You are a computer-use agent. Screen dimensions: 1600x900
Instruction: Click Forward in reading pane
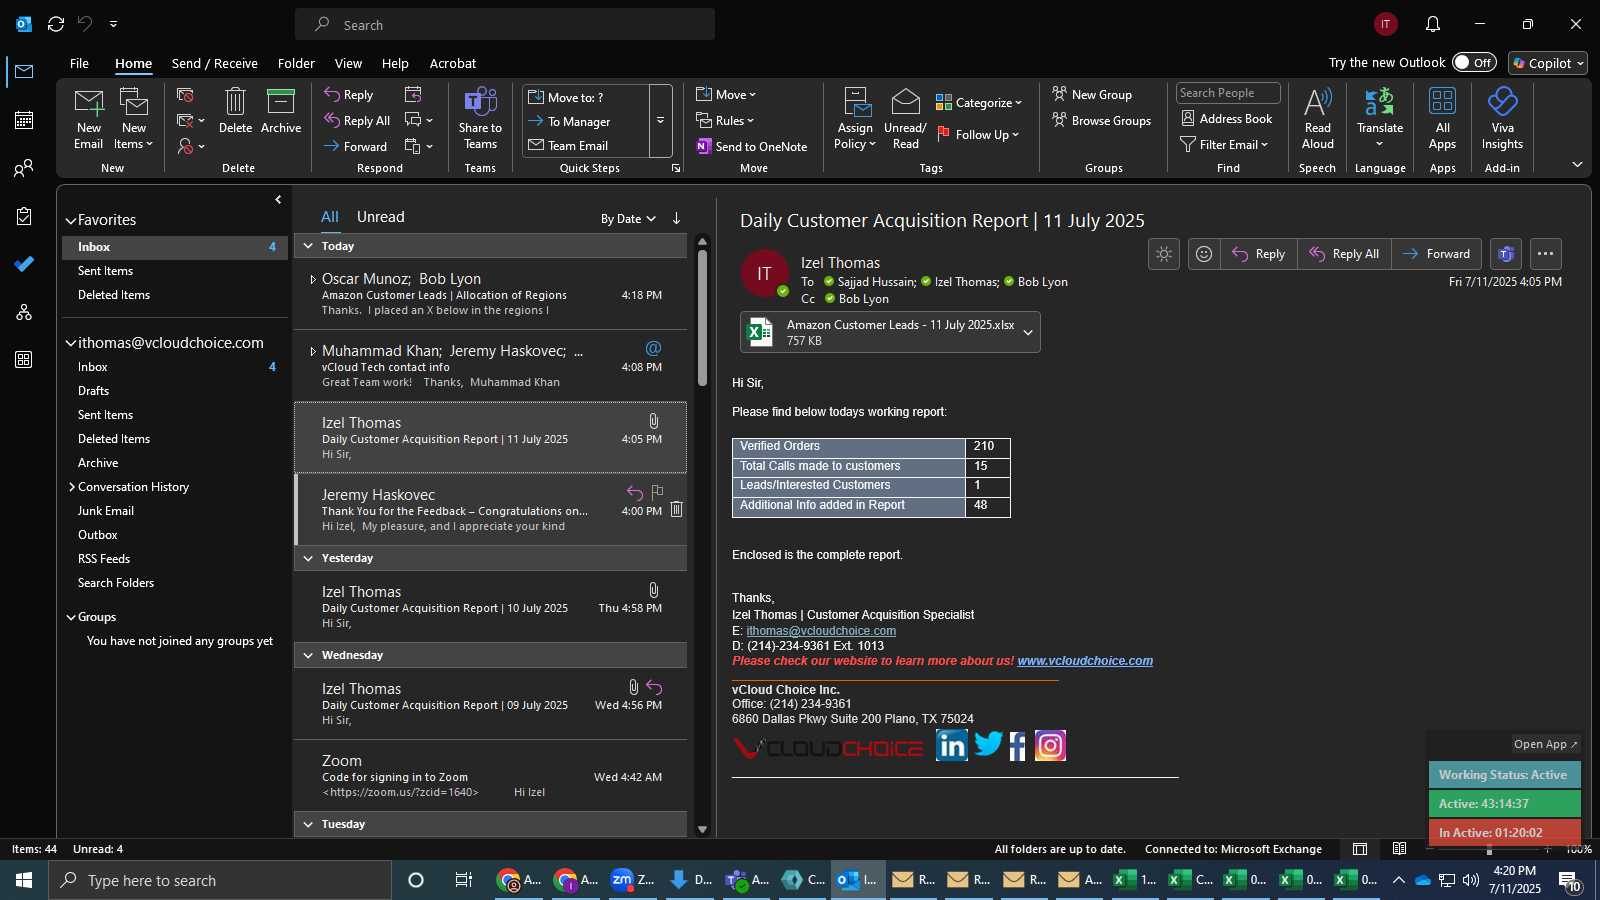point(1436,254)
